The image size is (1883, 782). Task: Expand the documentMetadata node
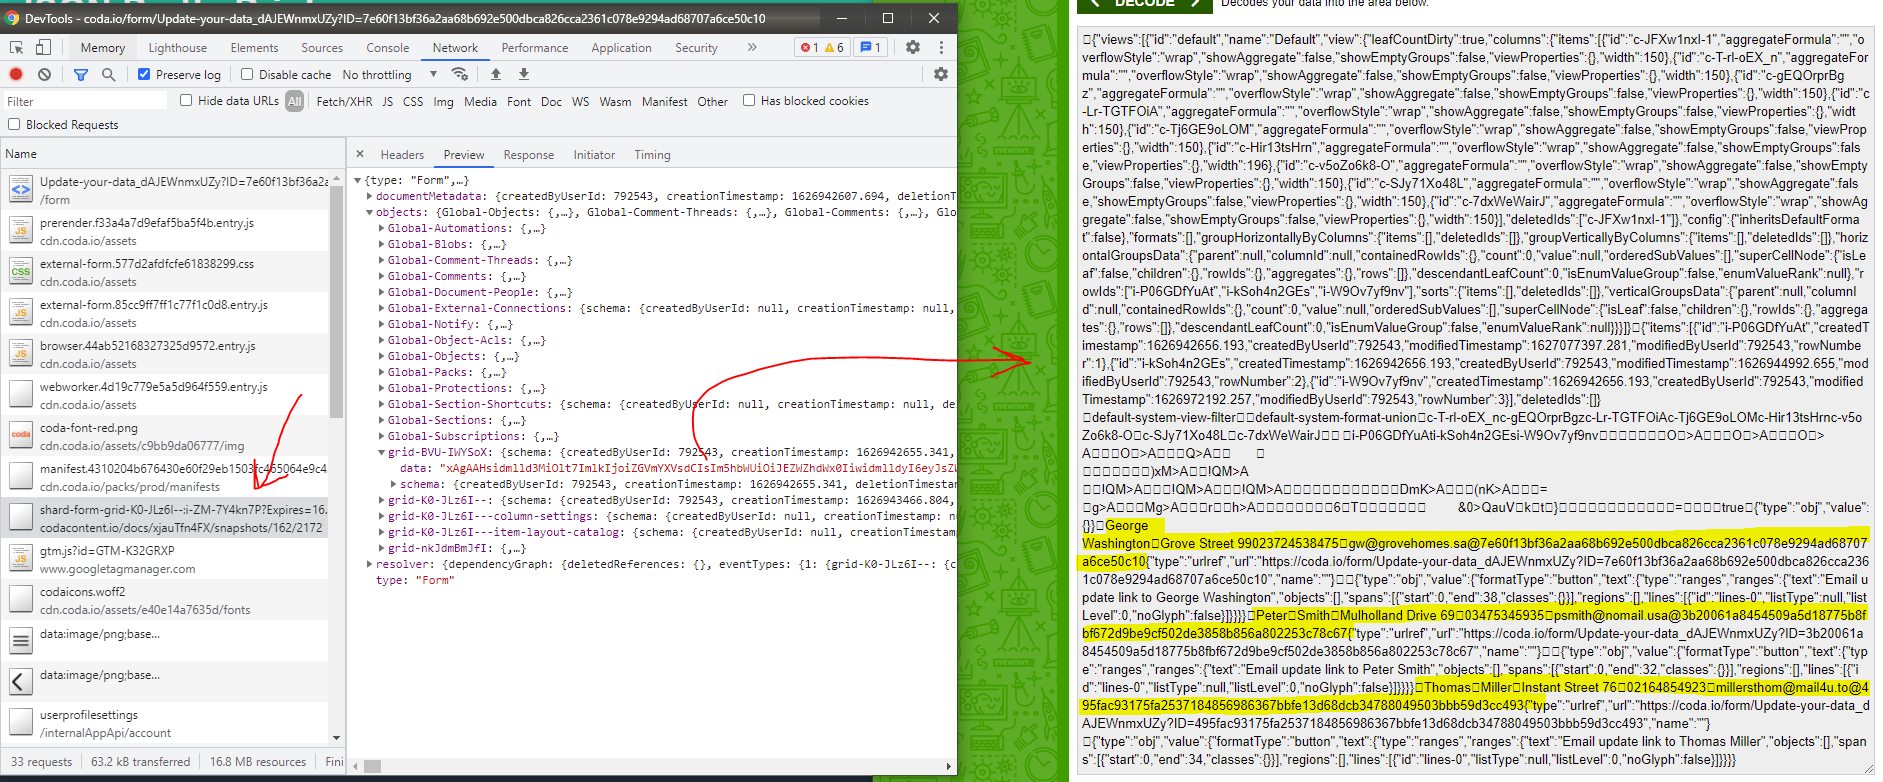click(x=370, y=196)
